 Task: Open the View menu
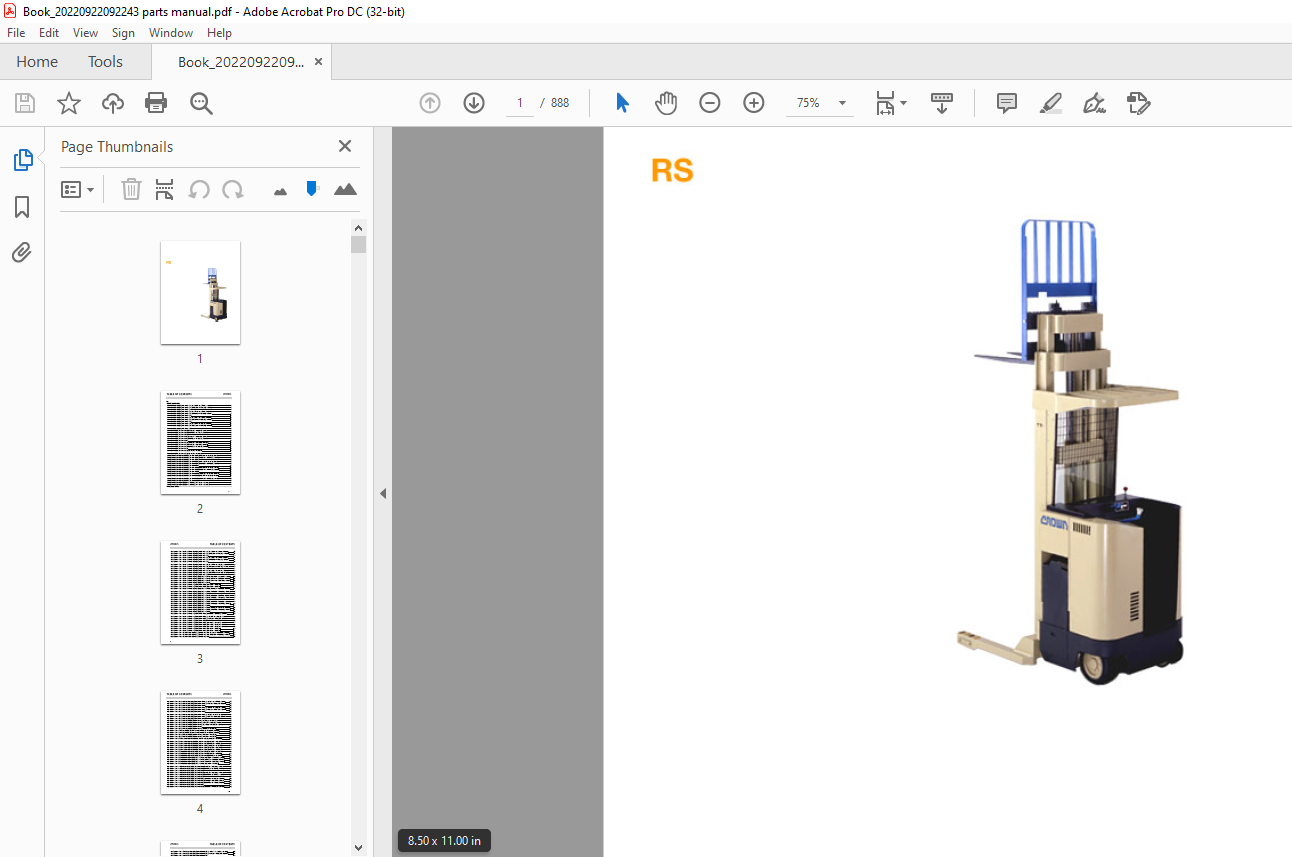(x=86, y=33)
